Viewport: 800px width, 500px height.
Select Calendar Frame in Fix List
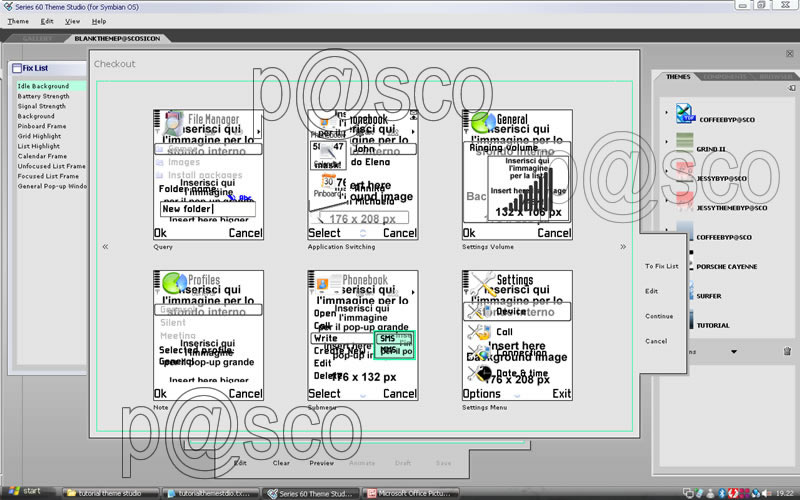coord(42,156)
